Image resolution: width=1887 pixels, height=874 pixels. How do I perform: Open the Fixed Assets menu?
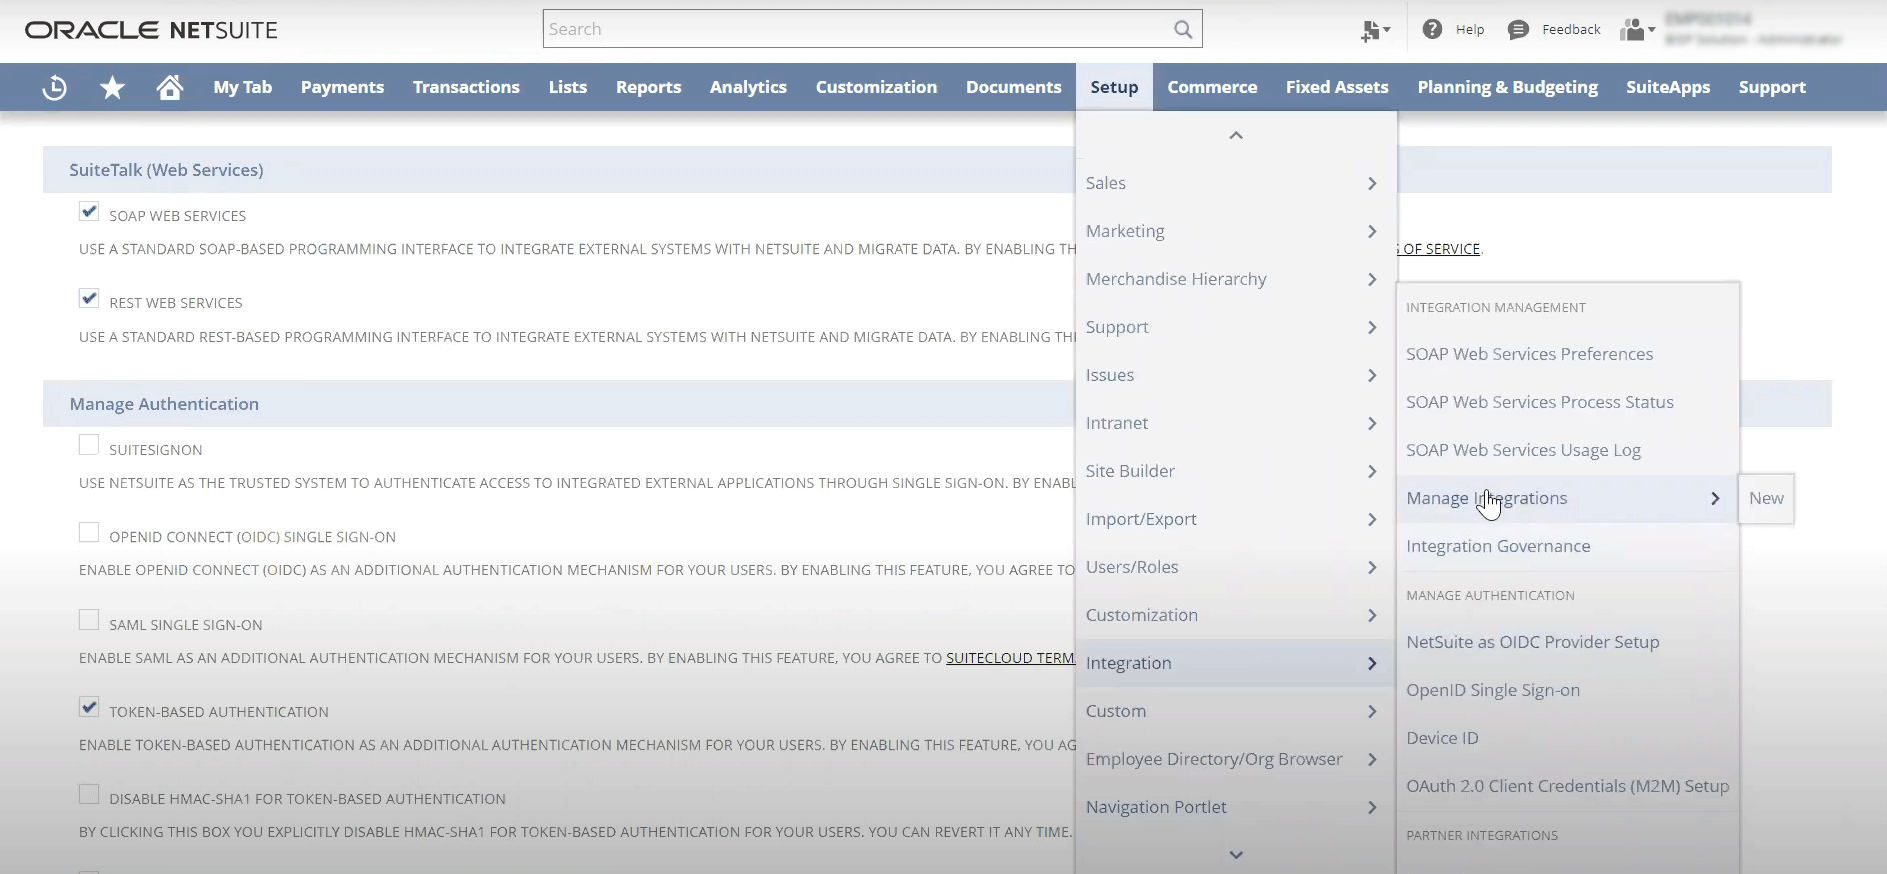1337,87
